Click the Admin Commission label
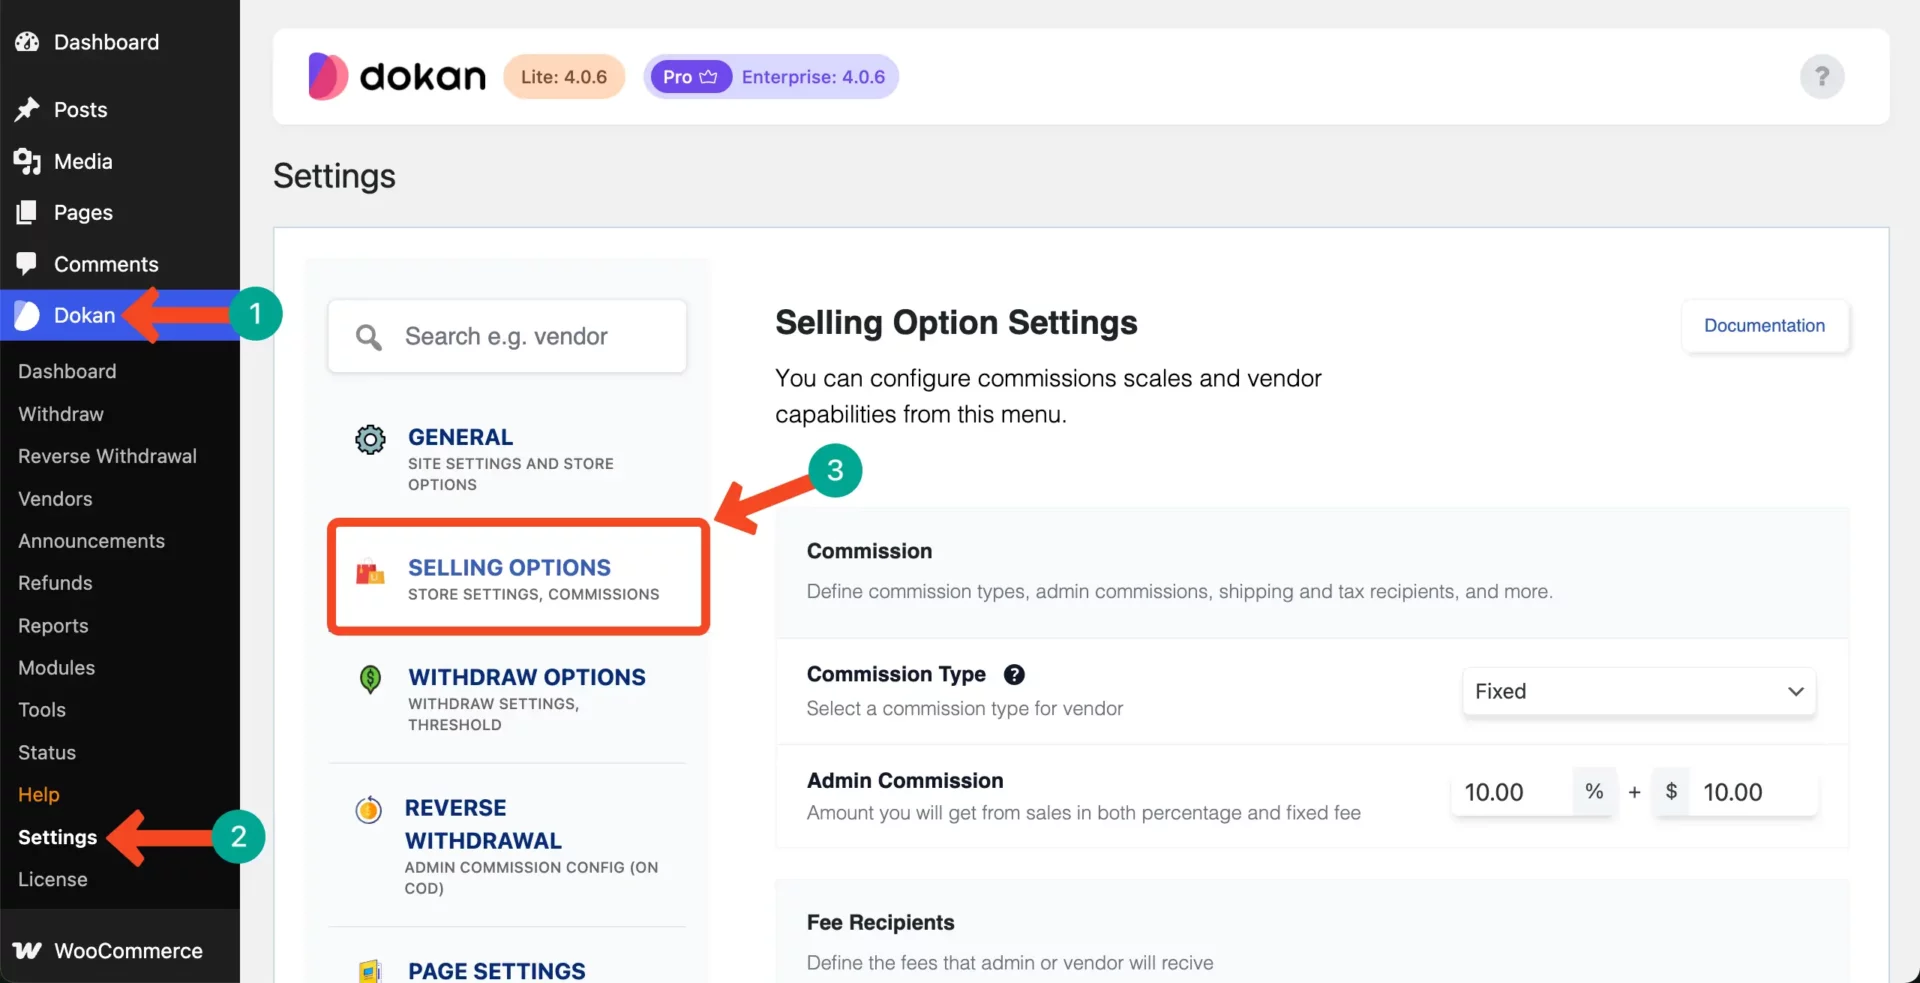The height and width of the screenshot is (983, 1920). (905, 780)
